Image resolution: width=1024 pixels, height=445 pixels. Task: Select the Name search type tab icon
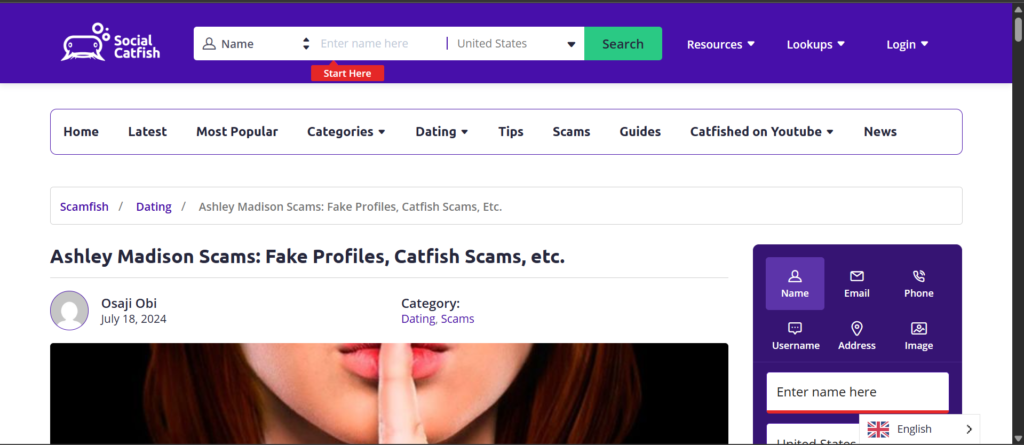coord(795,276)
